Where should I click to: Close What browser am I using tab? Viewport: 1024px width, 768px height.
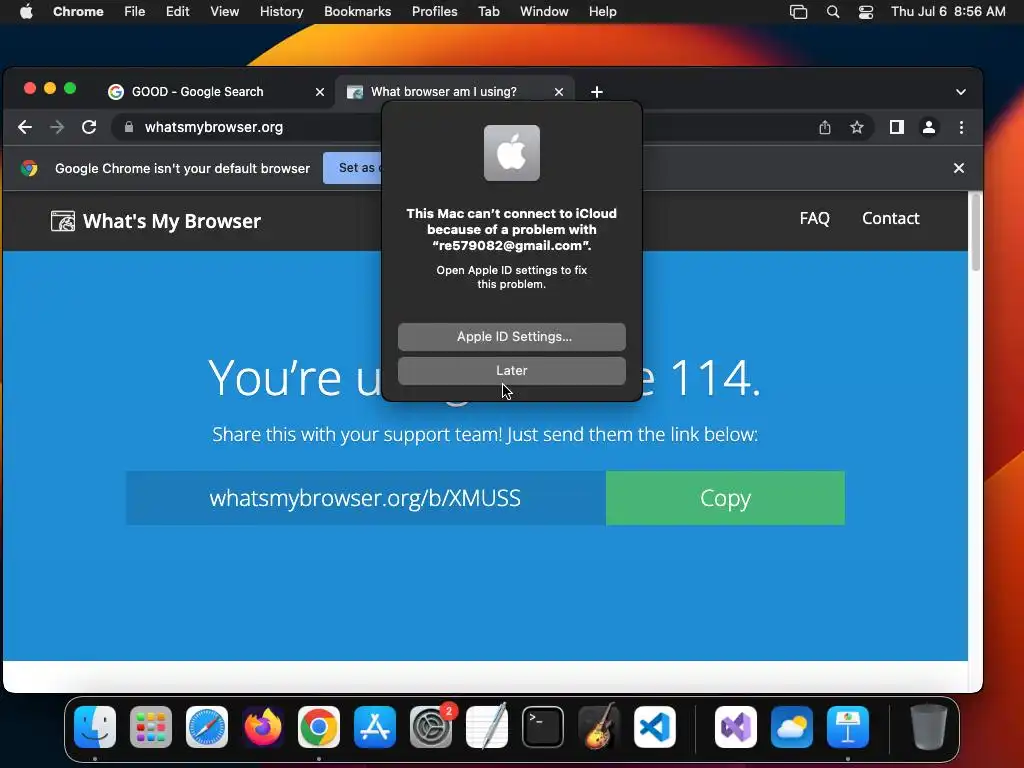(559, 92)
